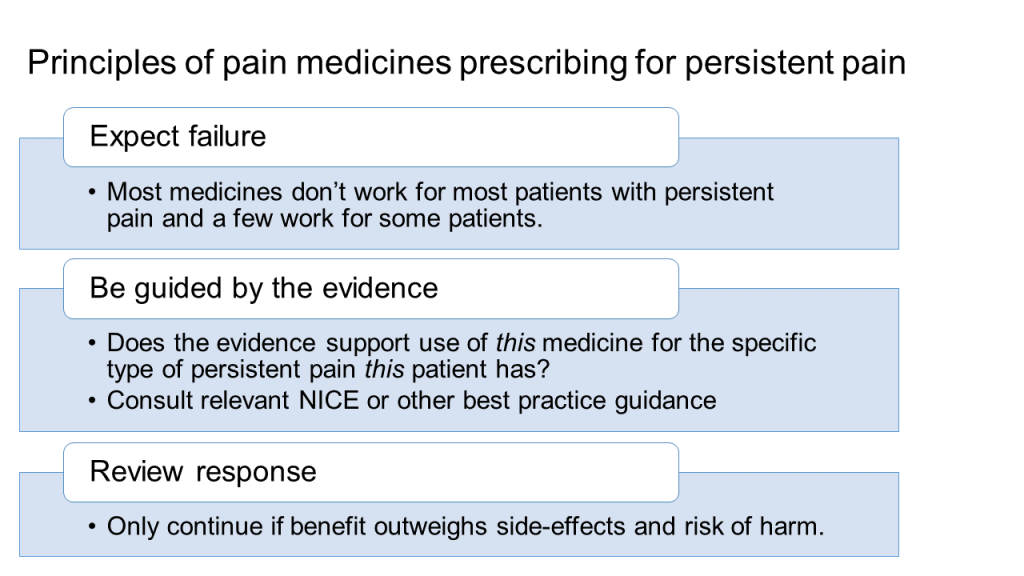Select the "Be guided by the evidence" heading
This screenshot has height=576, width=1024.
(x=264, y=289)
